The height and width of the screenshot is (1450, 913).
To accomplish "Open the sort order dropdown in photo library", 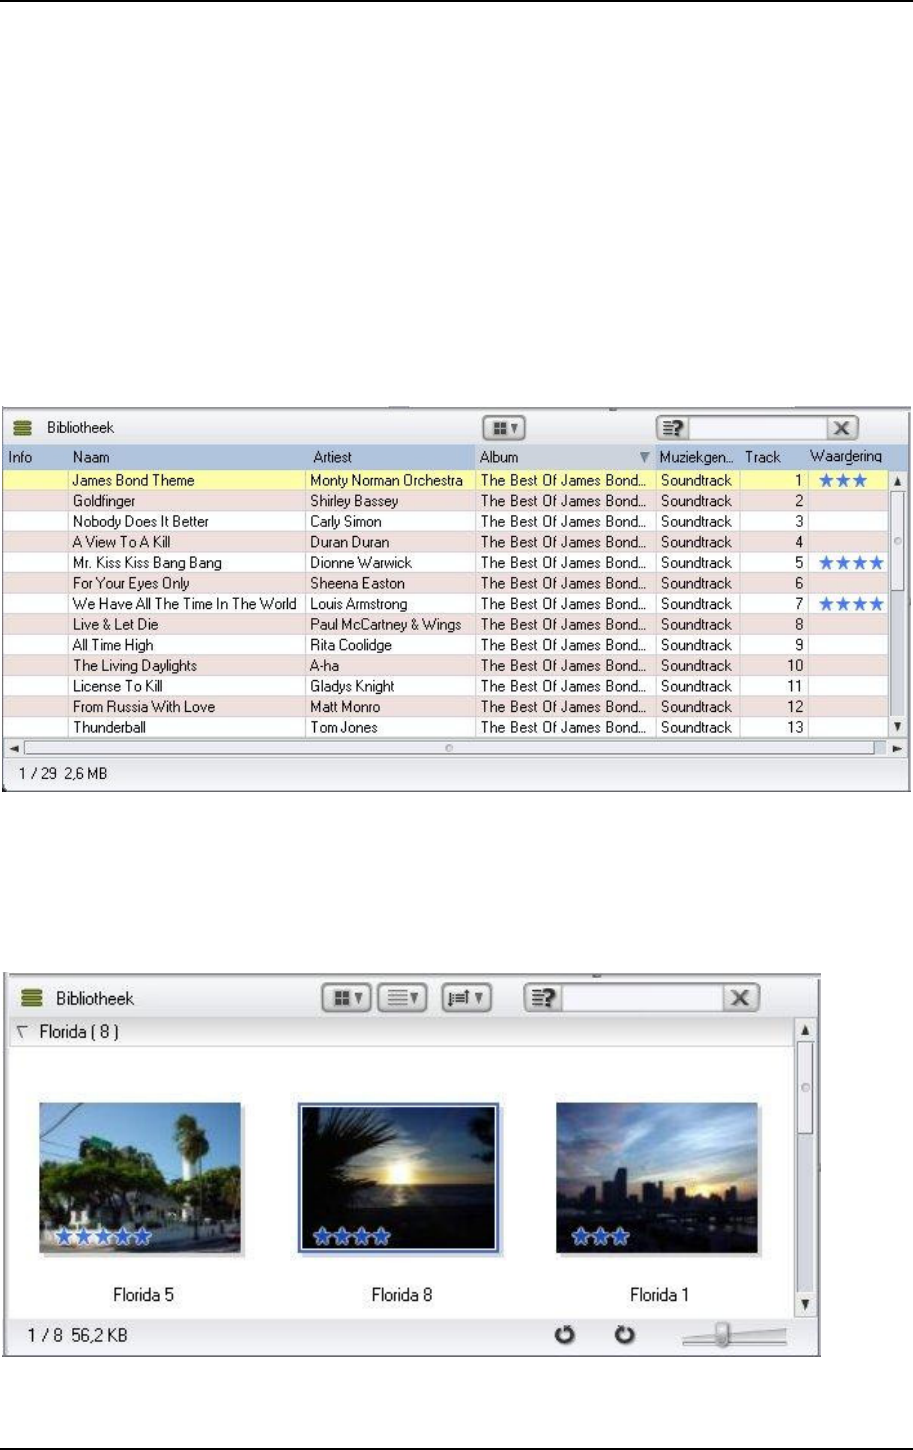I will 467,998.
